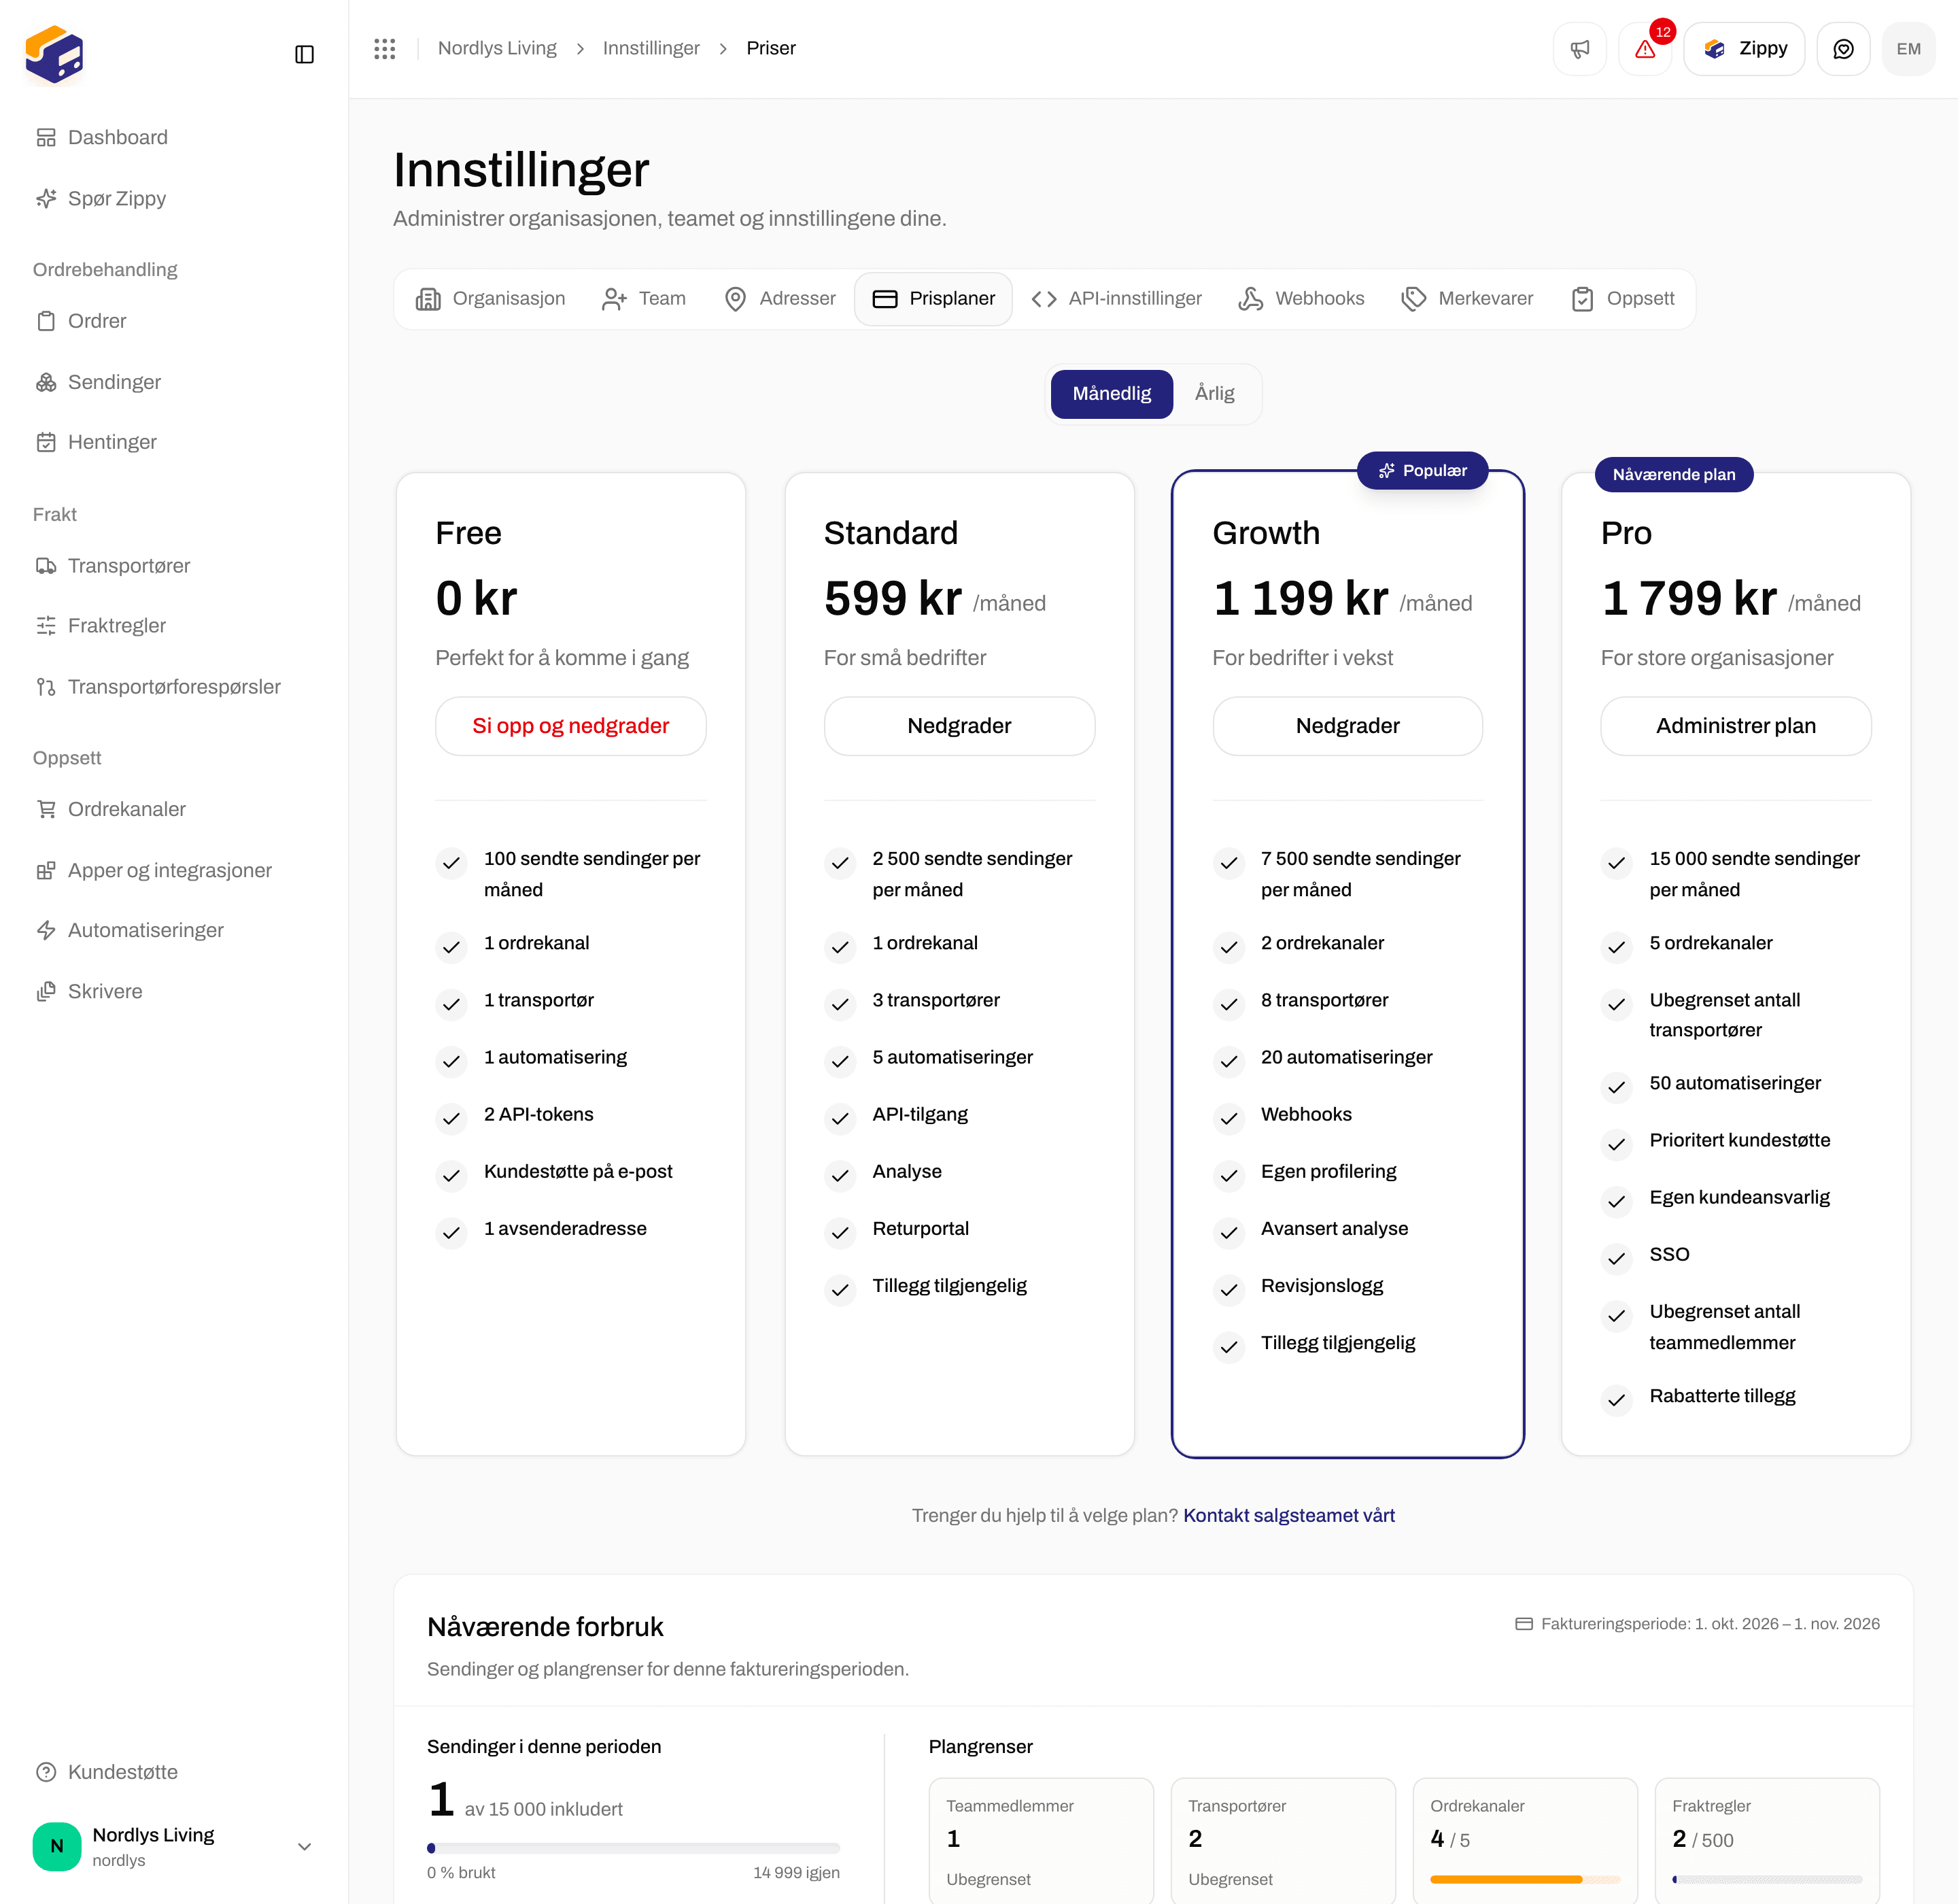The image size is (1958, 1904).
Task: Open Kontakt salgsteamet vårt link
Action: click(1289, 1516)
